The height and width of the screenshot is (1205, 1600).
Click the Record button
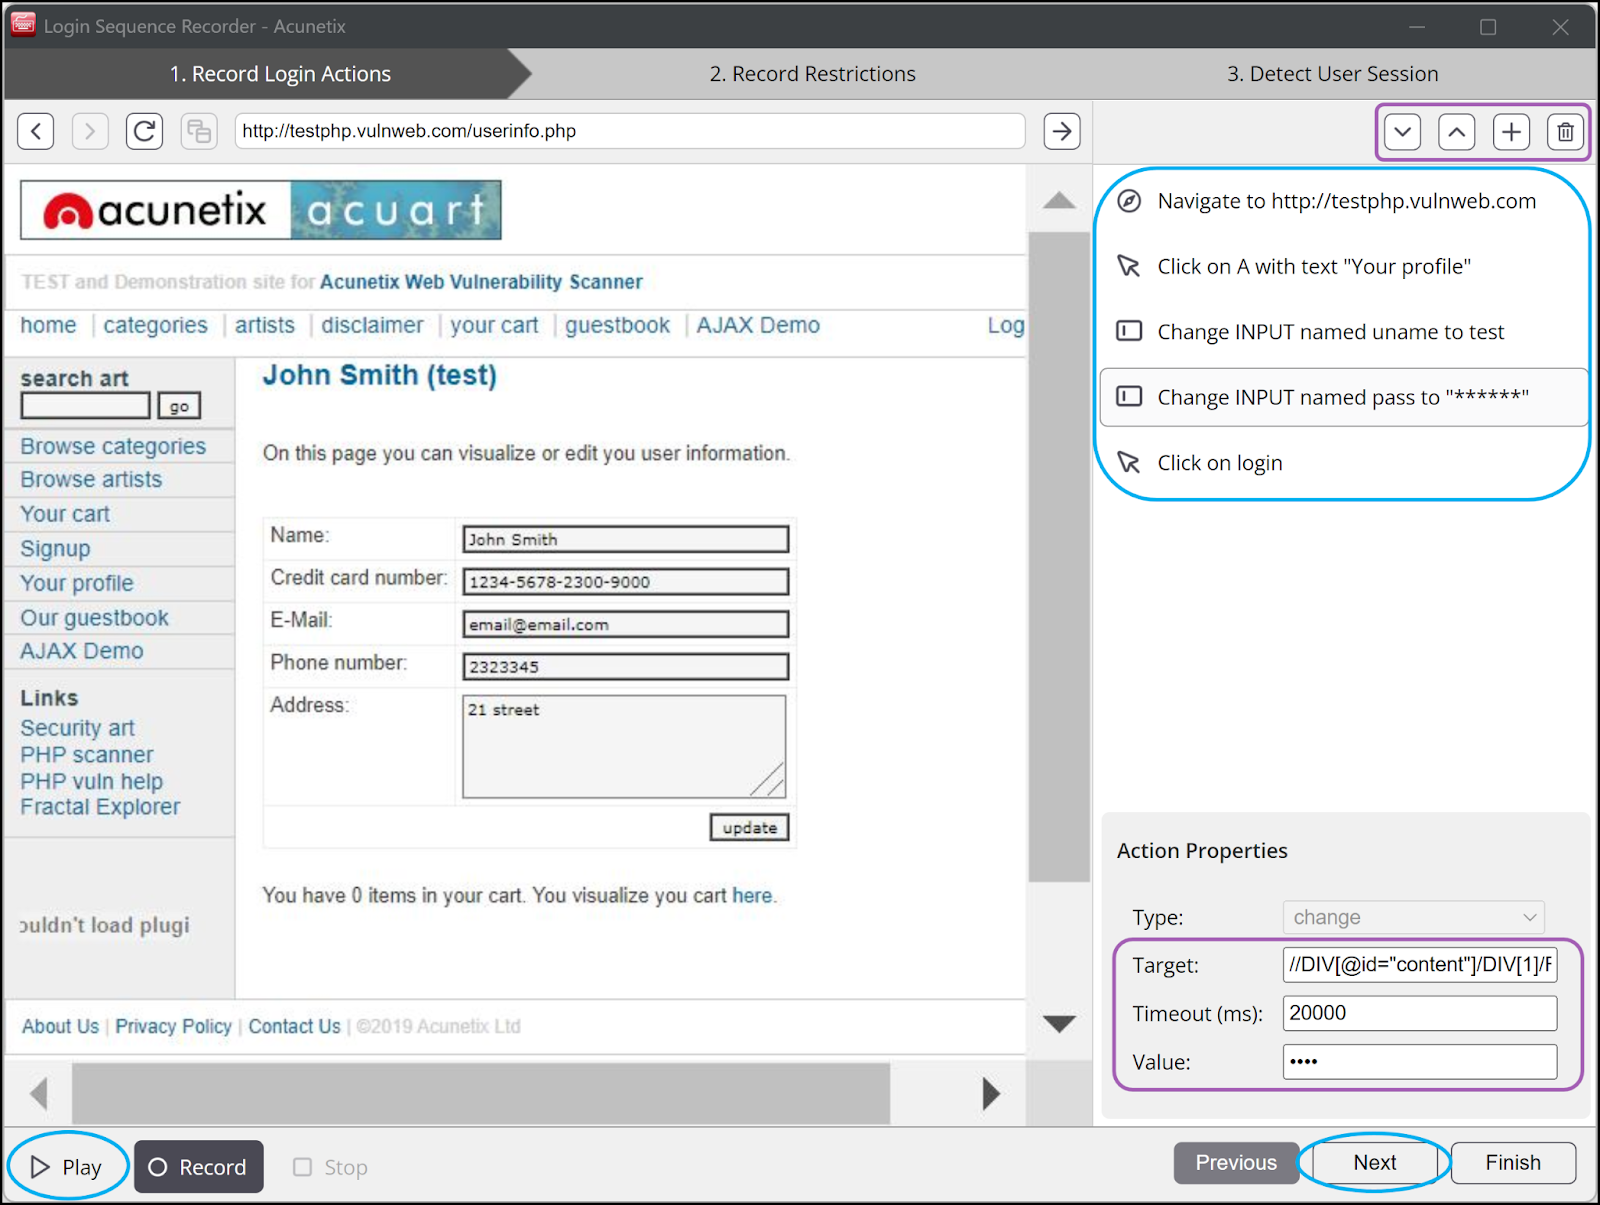(x=199, y=1167)
